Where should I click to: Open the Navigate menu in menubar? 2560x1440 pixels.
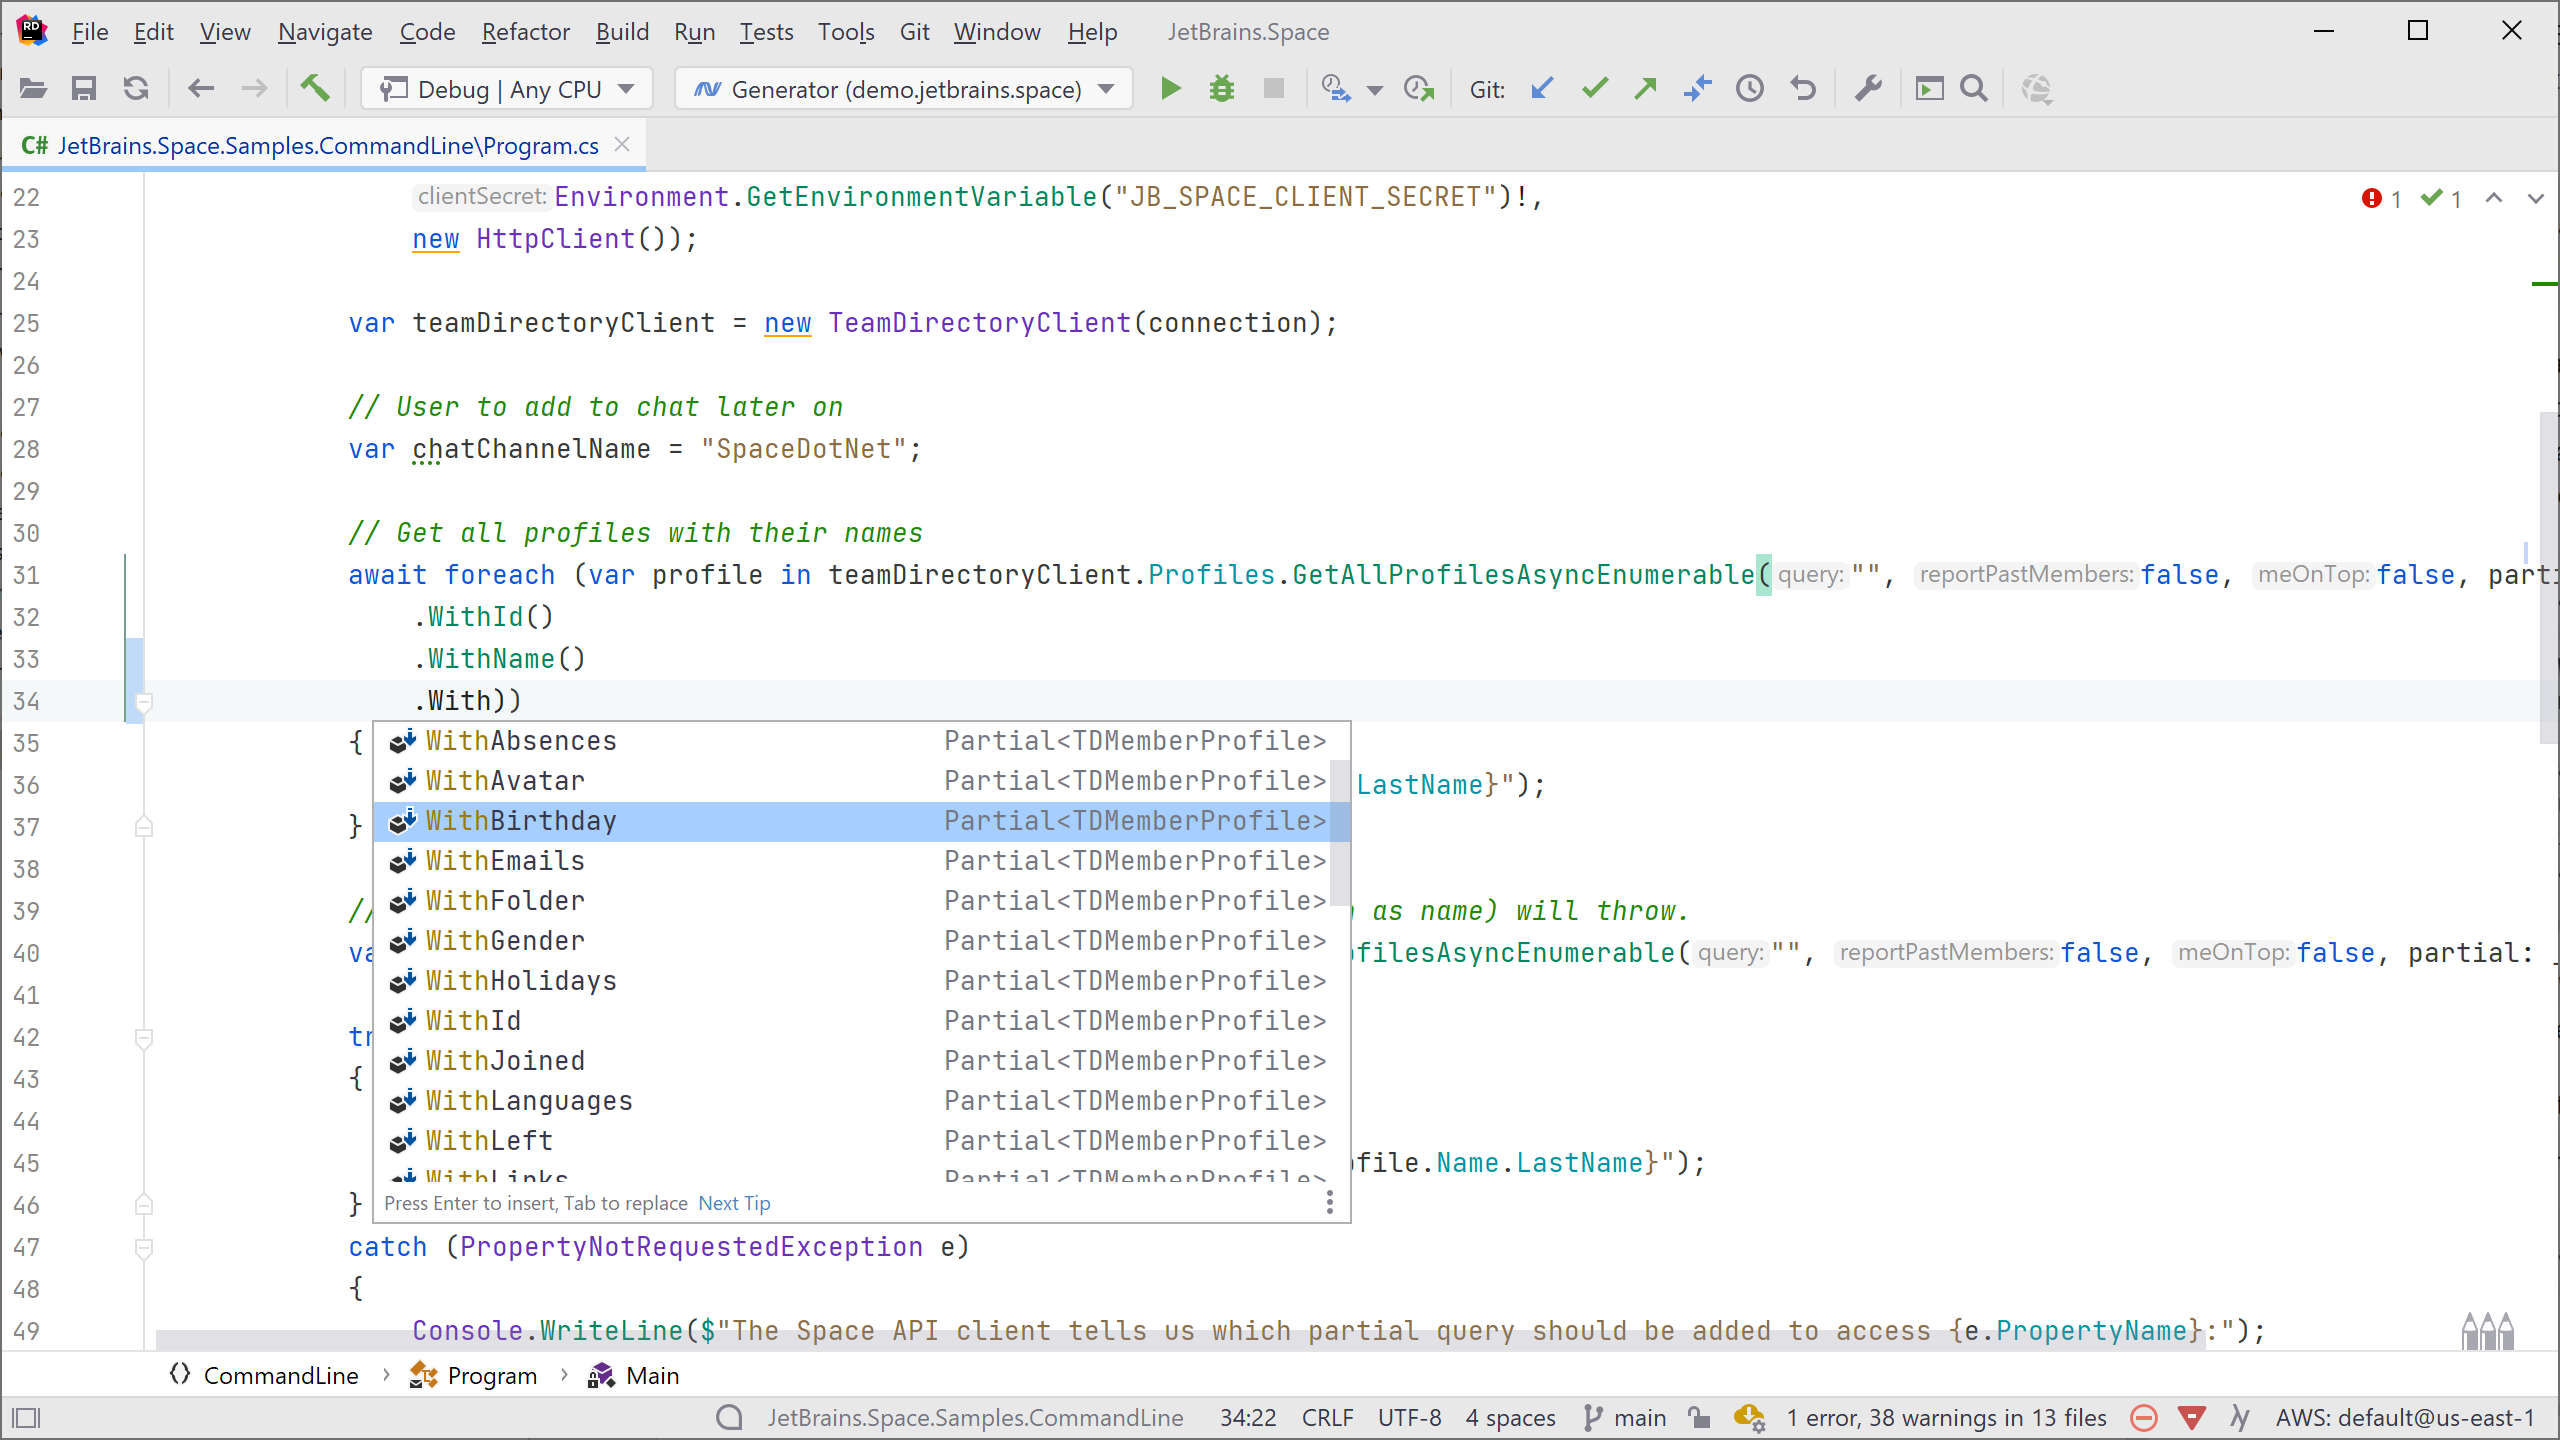[324, 32]
